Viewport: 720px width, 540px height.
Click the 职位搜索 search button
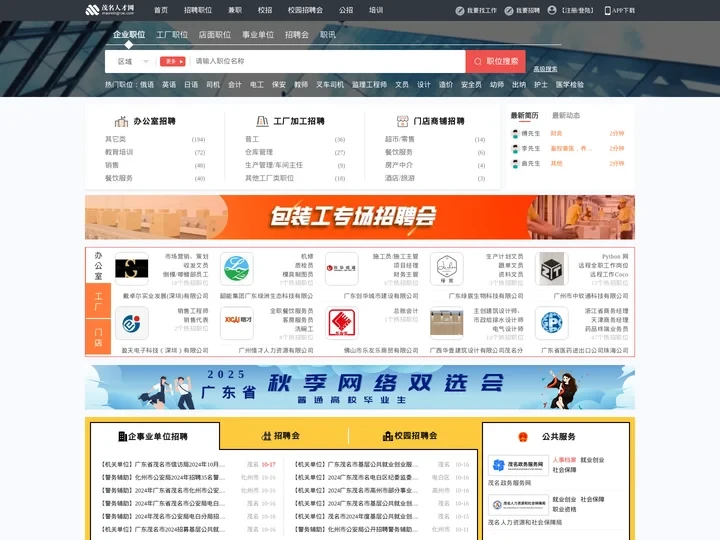tap(495, 62)
